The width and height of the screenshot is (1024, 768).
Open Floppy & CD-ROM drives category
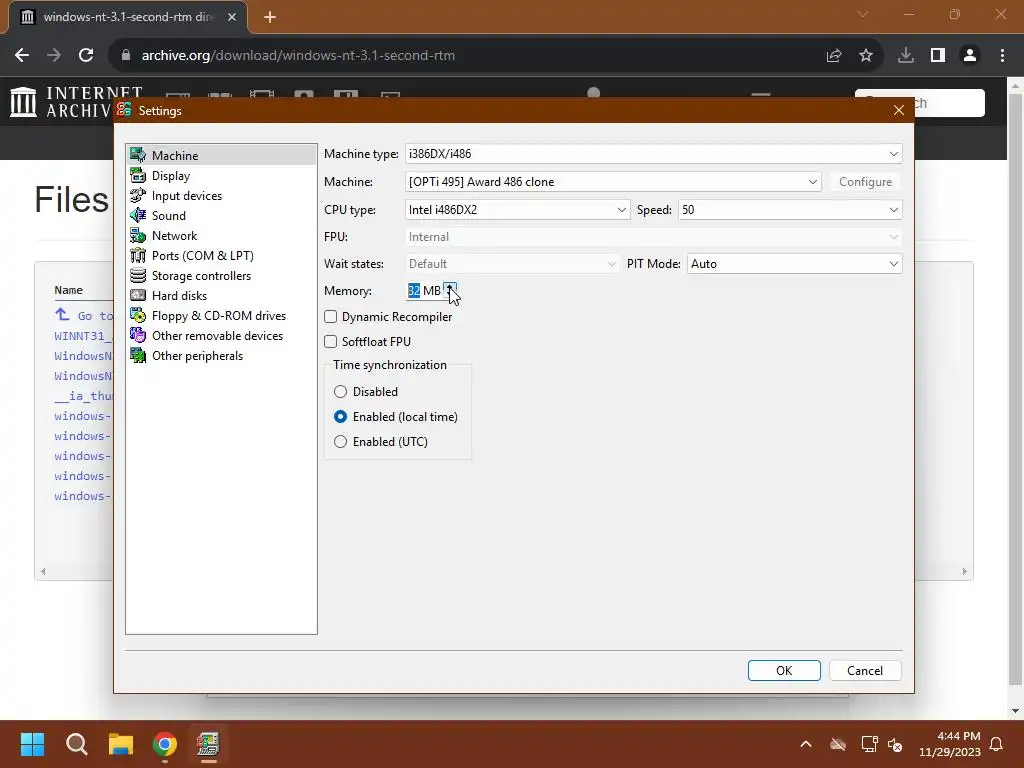[x=221, y=316]
